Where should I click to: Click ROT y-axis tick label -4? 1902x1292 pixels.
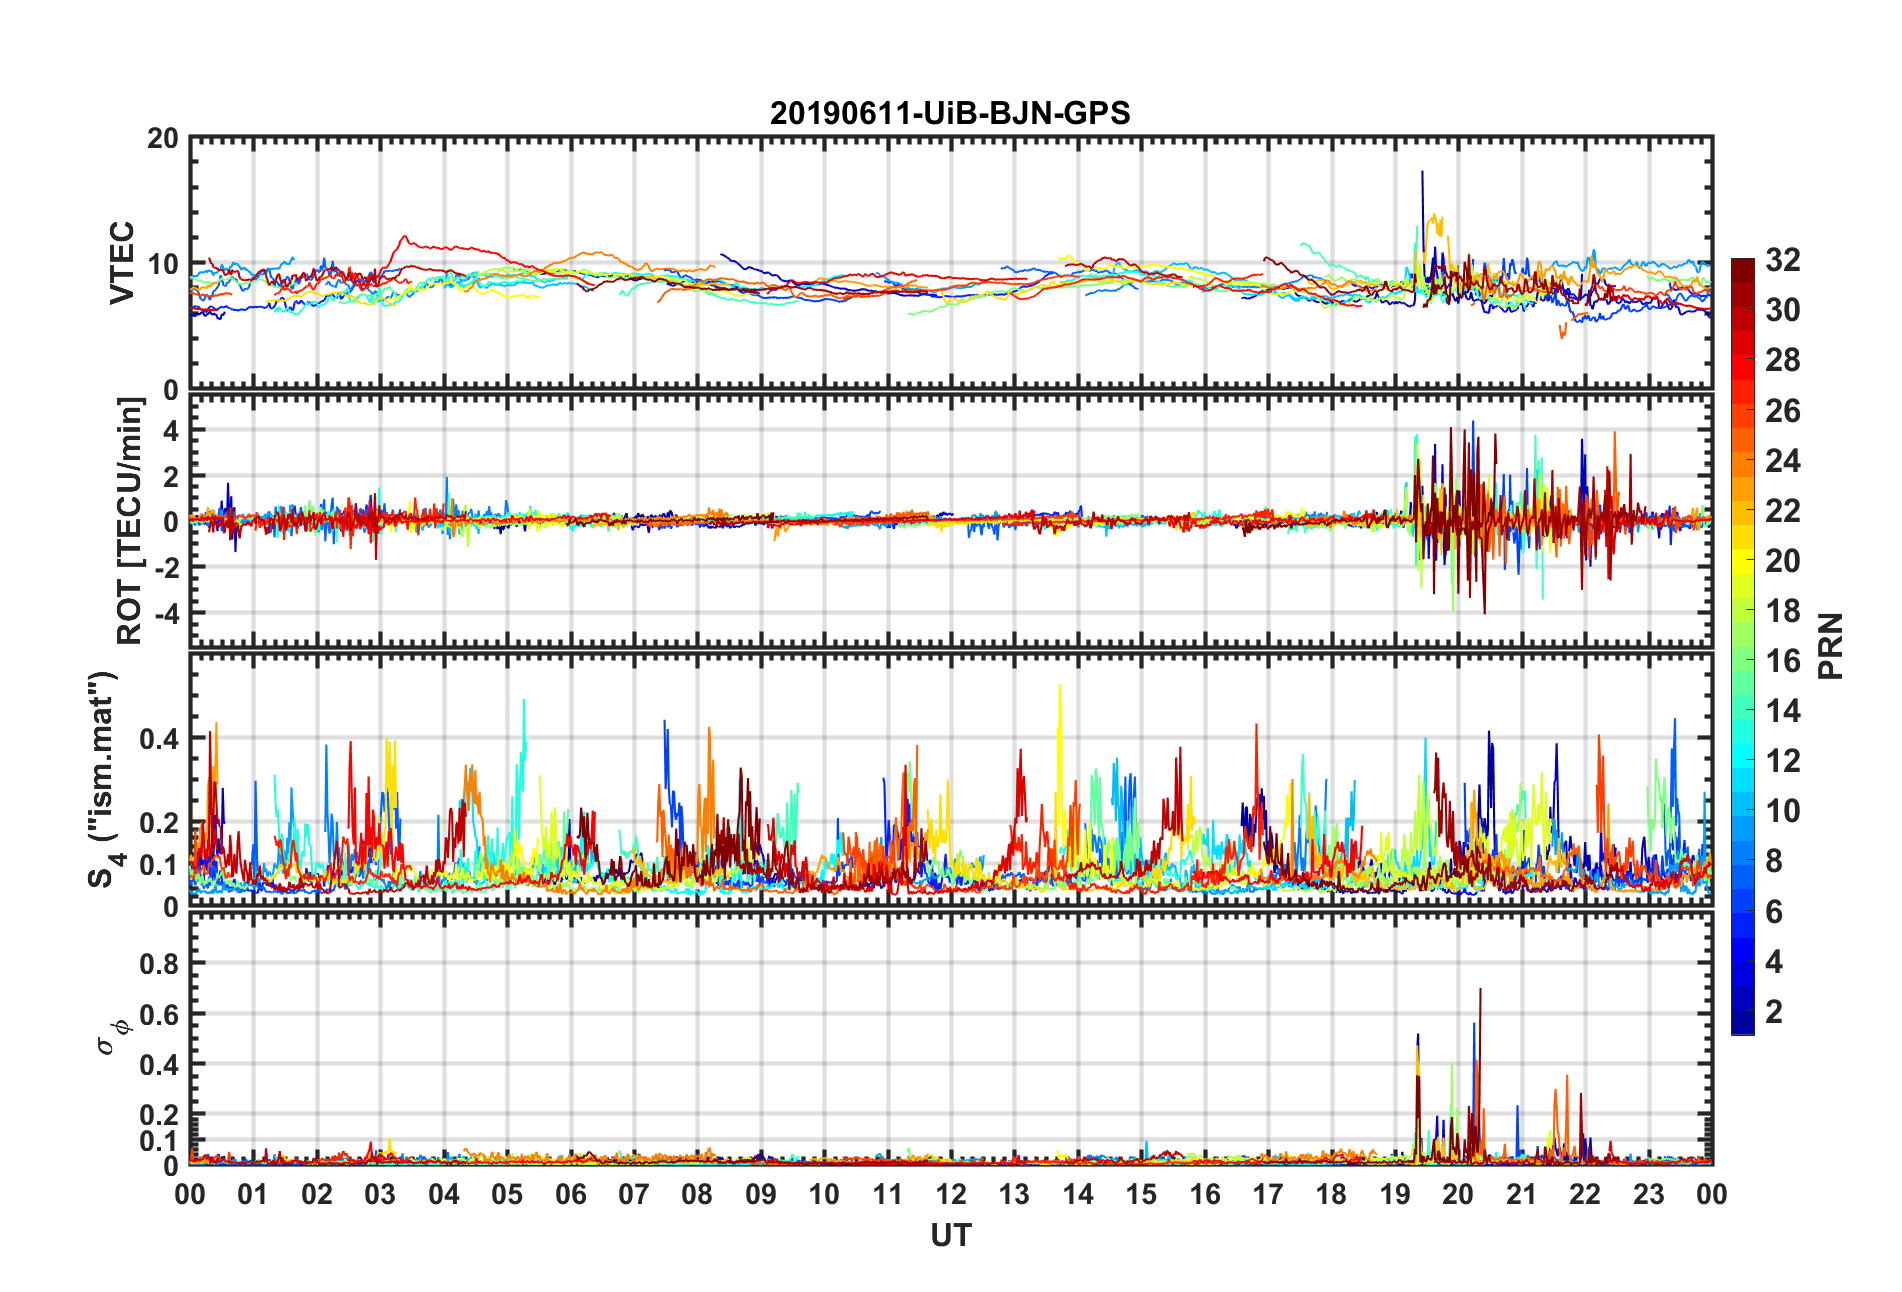pos(165,612)
